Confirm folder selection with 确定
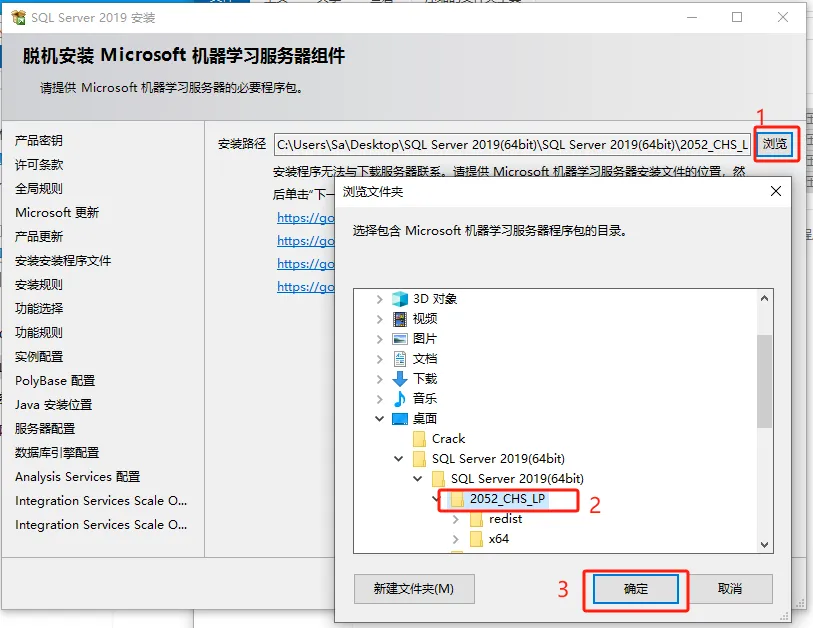The image size is (813, 628). (636, 589)
